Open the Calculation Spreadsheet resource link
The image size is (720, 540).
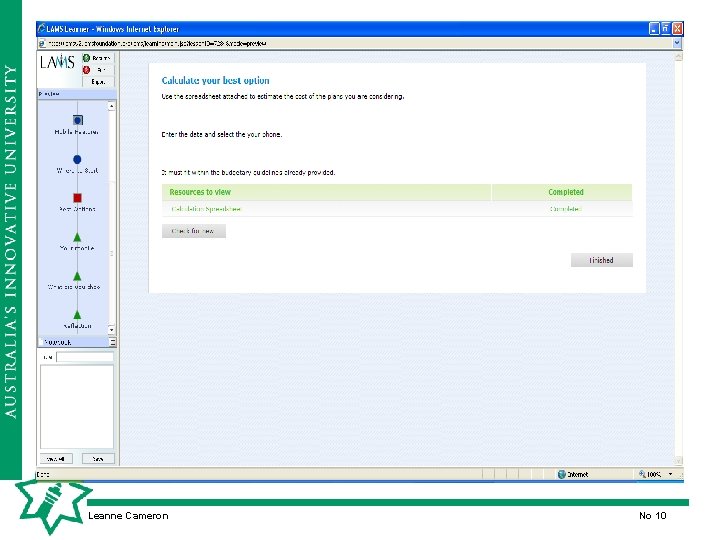(x=206, y=209)
